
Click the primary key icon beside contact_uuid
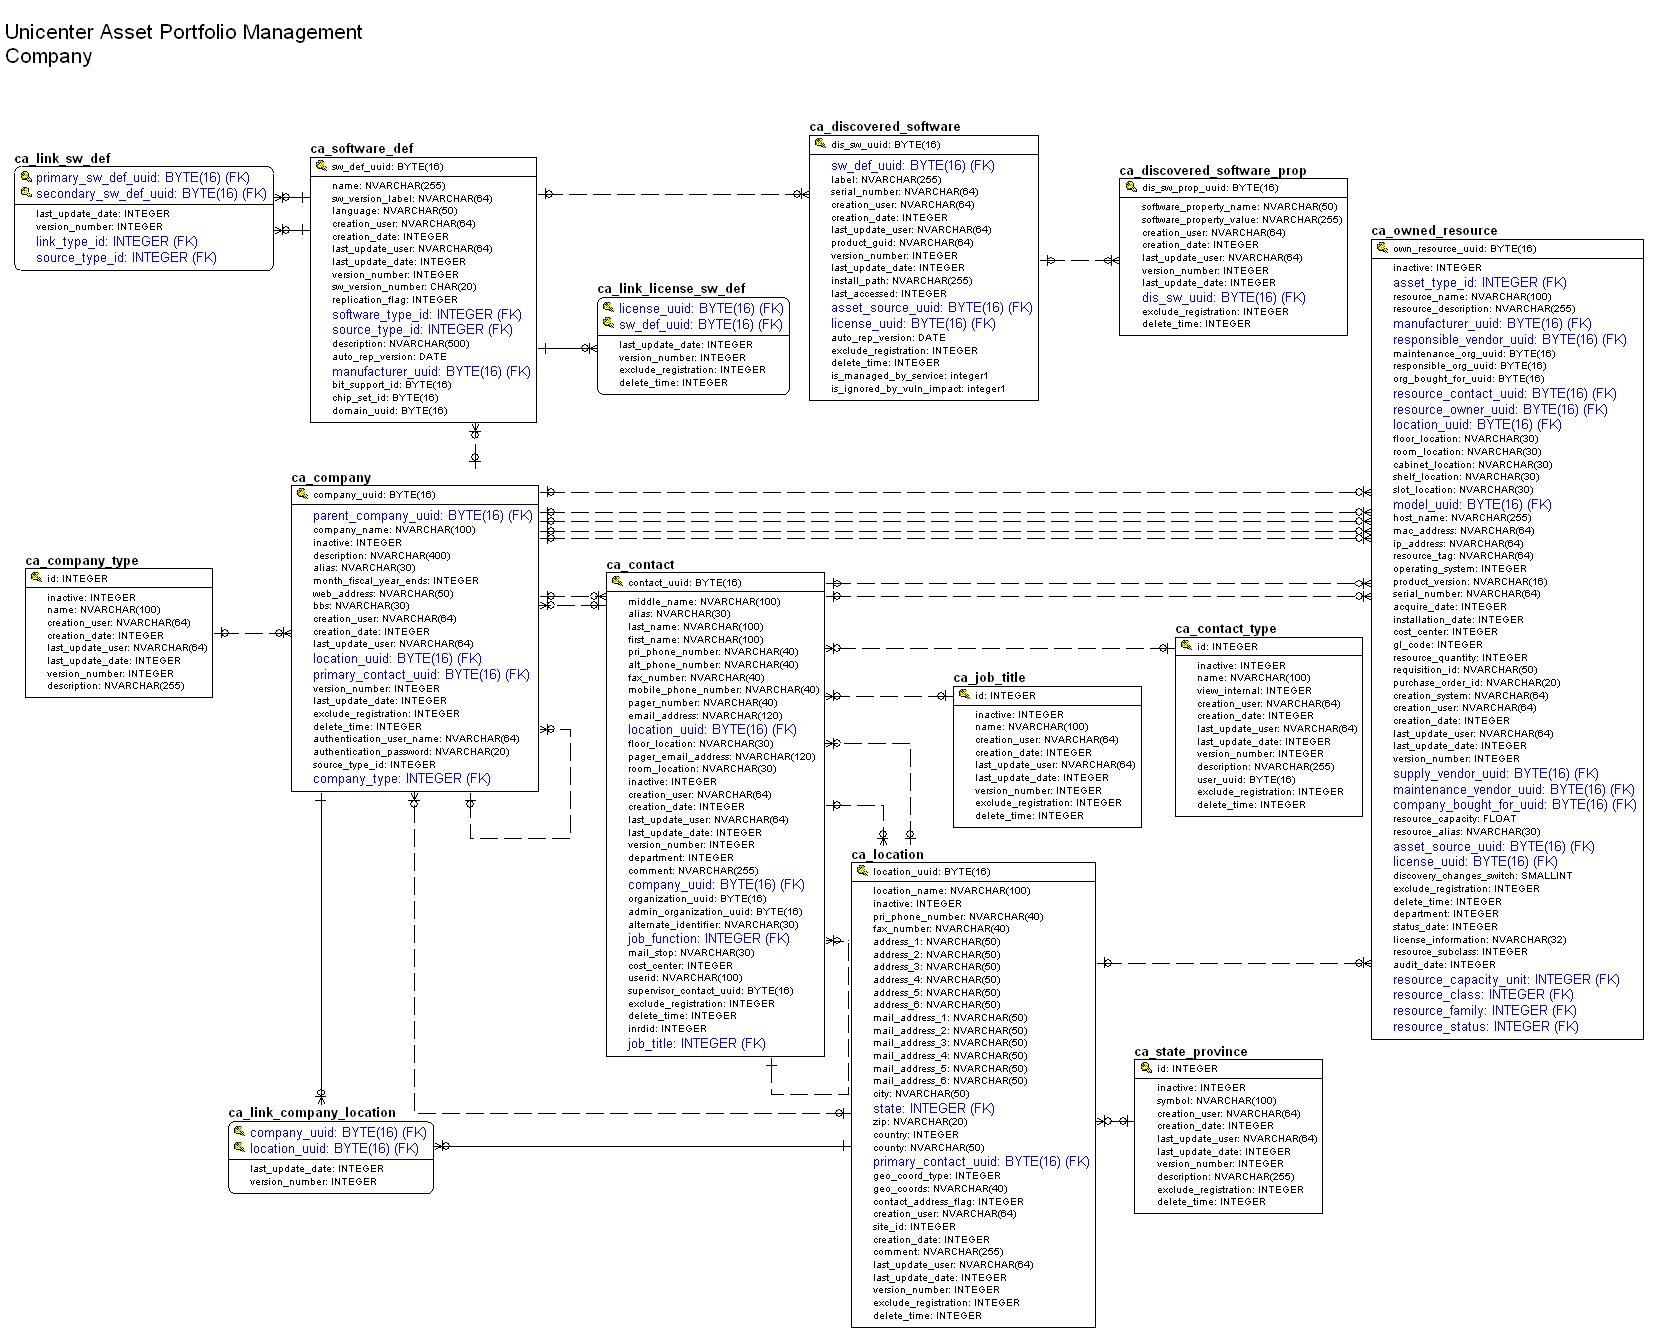[617, 581]
